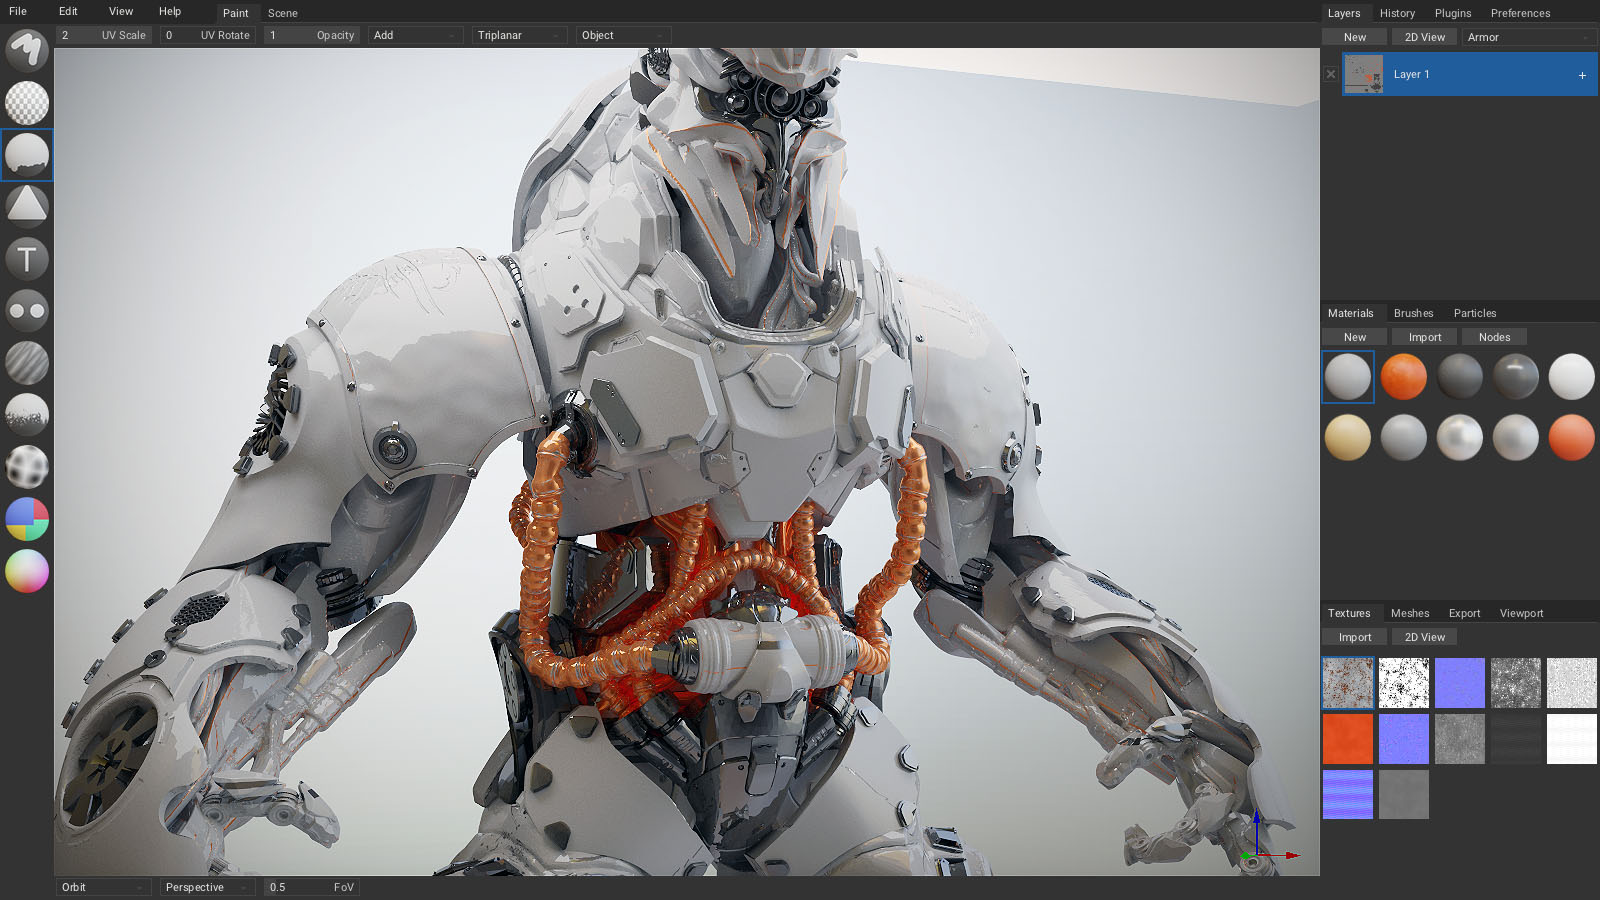Choose the Particle spray tool
Screen dimensions: 1600x900
[26, 414]
